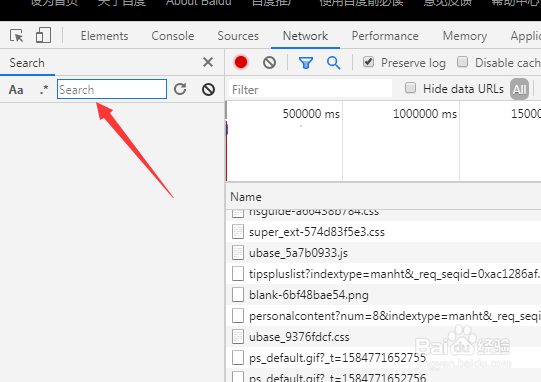This screenshot has width=541, height=382.
Task: Enable the Disable cache checkbox
Action: click(x=462, y=62)
